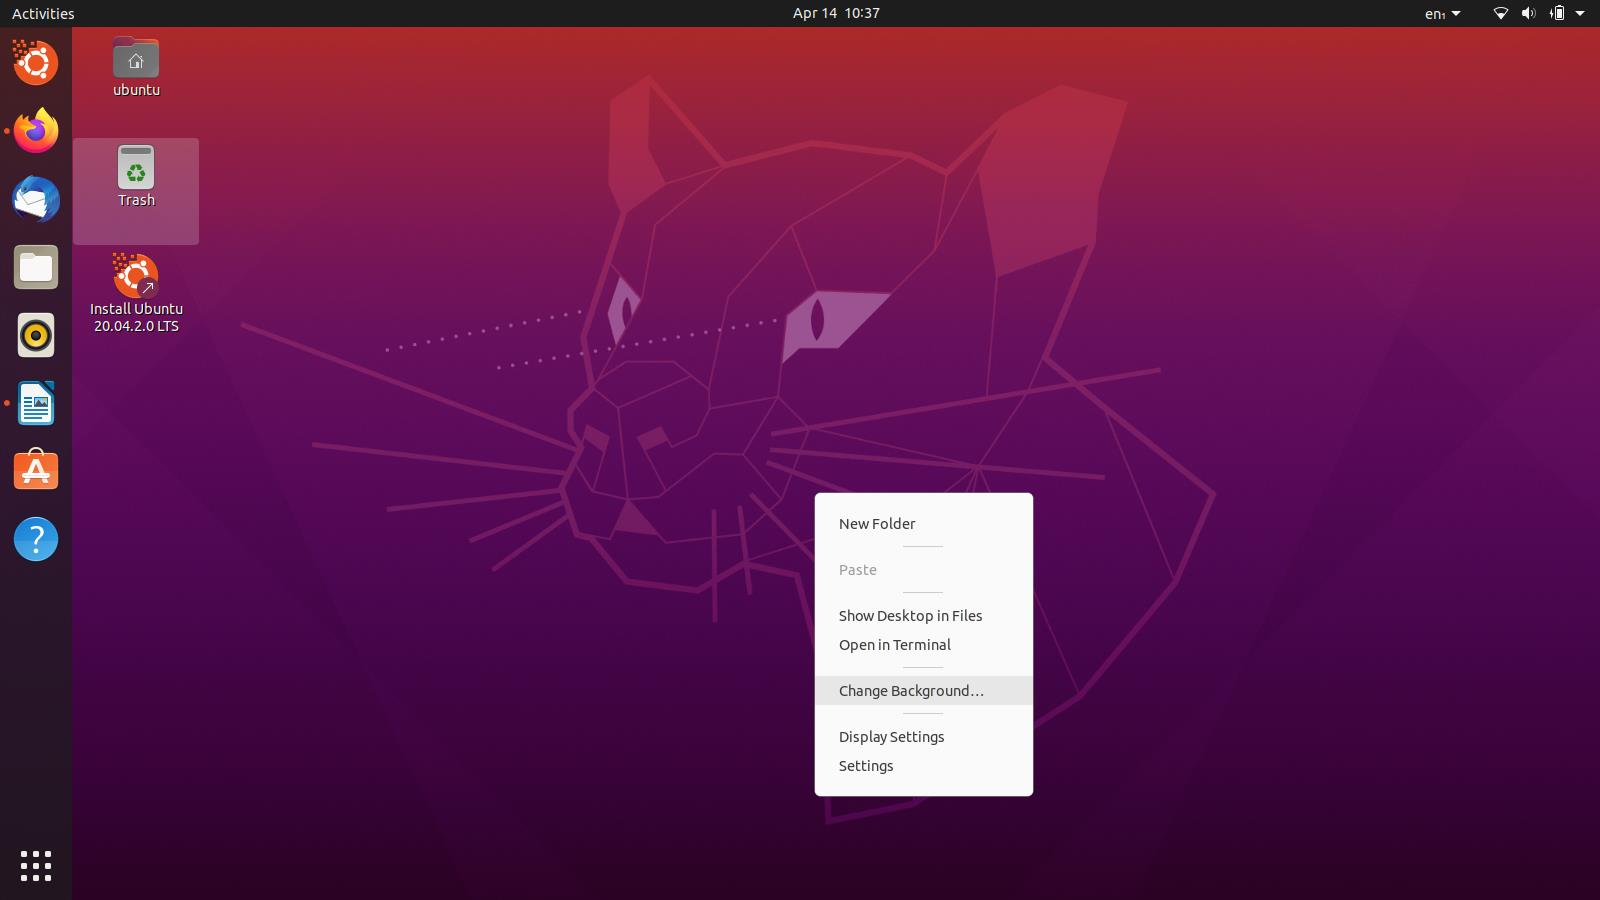Open the clock showing Apr 14 10:37
The image size is (1600, 900).
pos(836,13)
